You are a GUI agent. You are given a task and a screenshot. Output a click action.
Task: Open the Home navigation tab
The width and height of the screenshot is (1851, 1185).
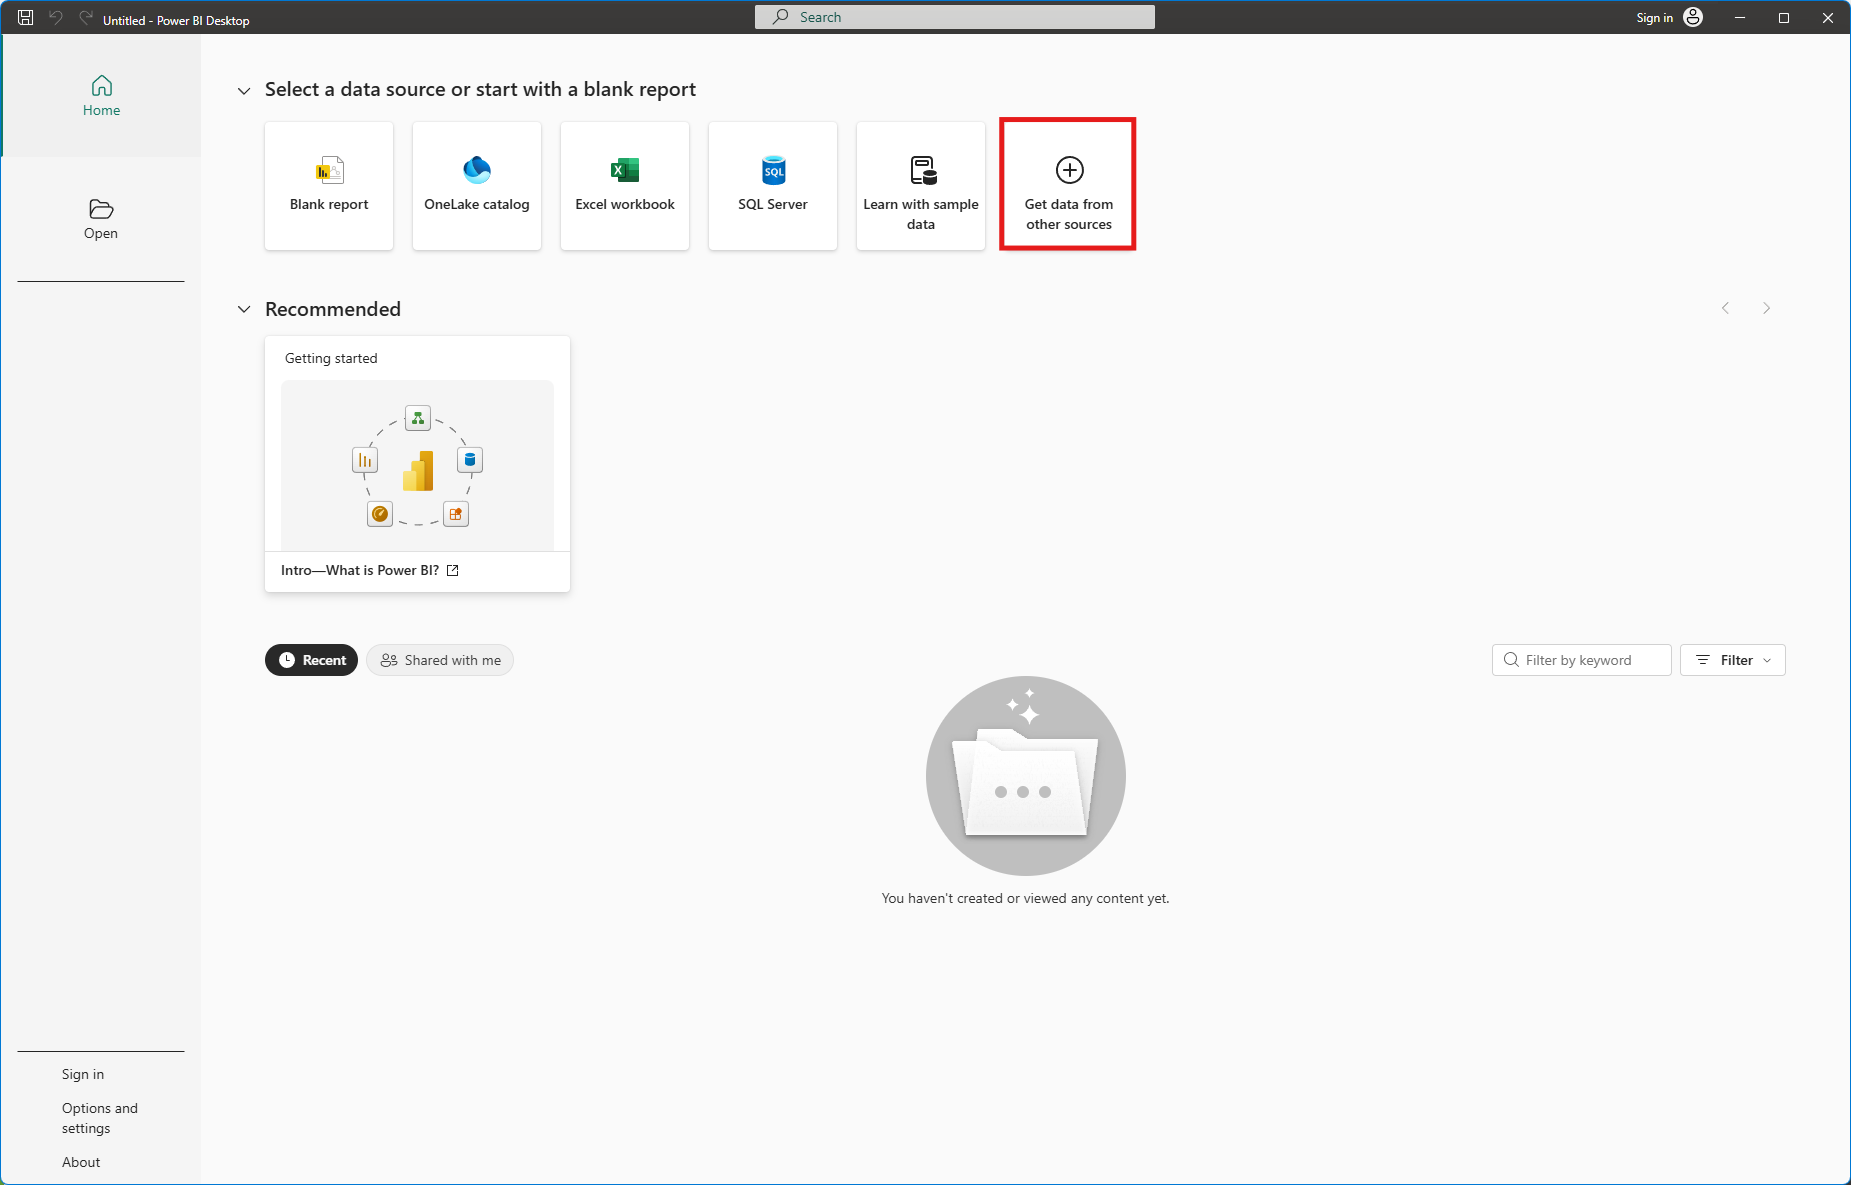101,96
